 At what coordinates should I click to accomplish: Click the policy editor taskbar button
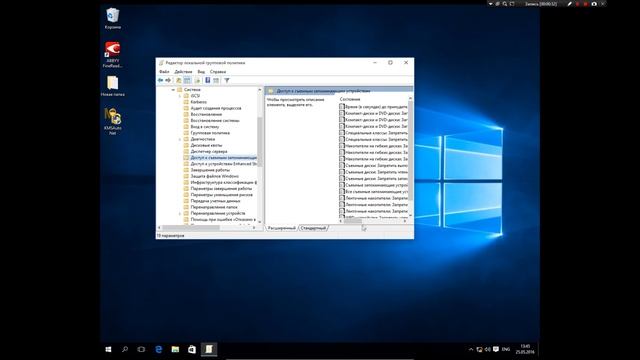(209, 349)
